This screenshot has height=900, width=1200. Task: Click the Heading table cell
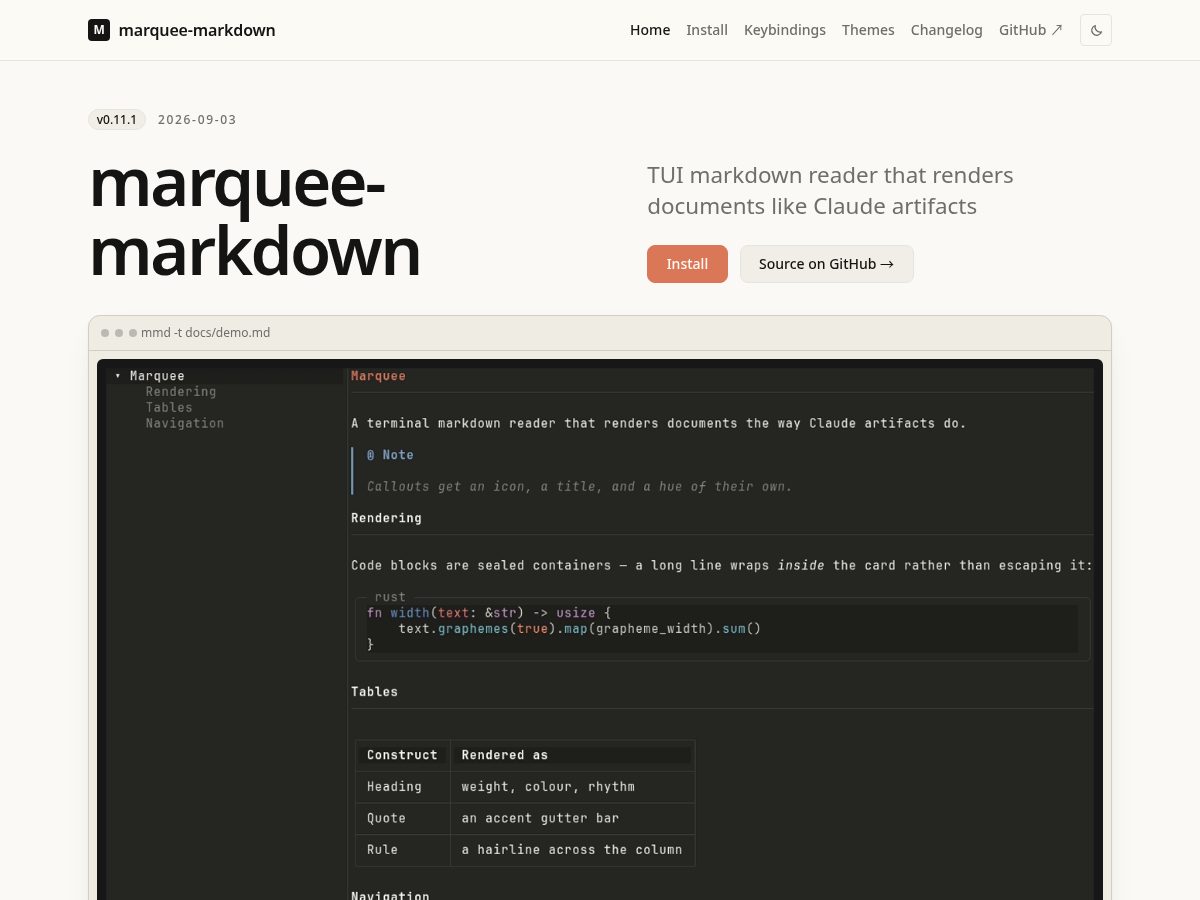tap(394, 787)
